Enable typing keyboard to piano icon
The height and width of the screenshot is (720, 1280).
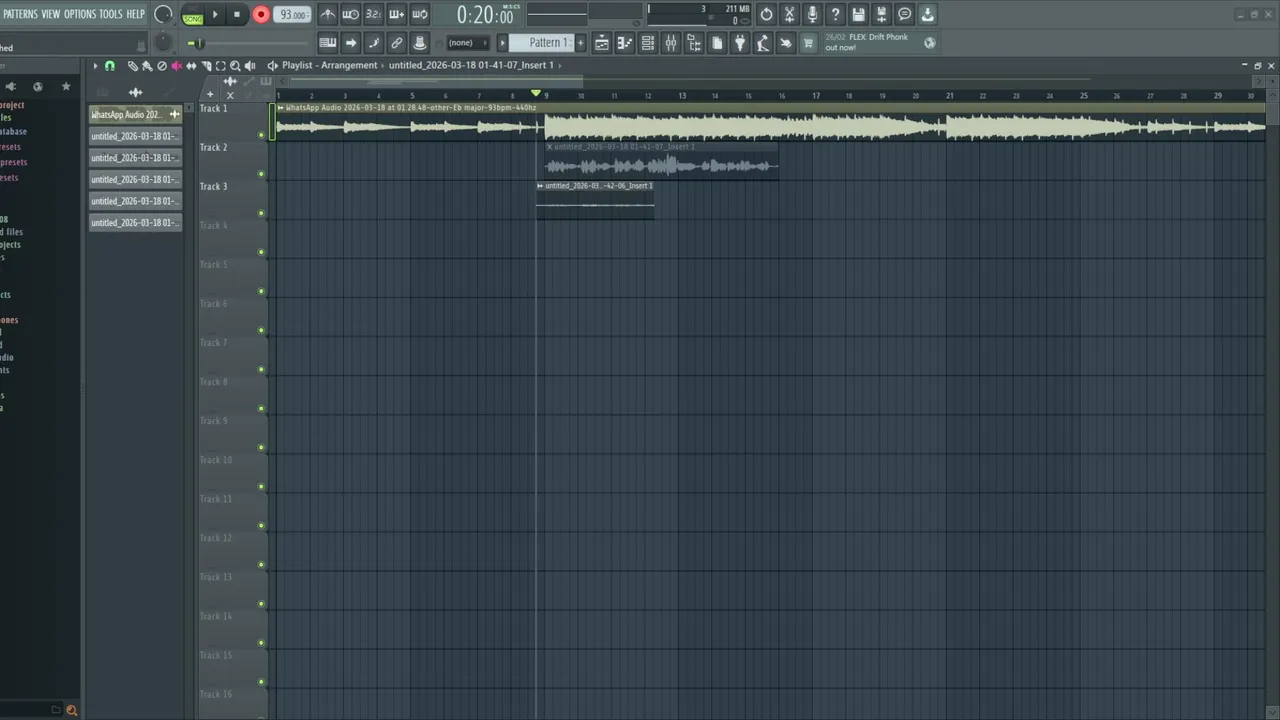328,43
